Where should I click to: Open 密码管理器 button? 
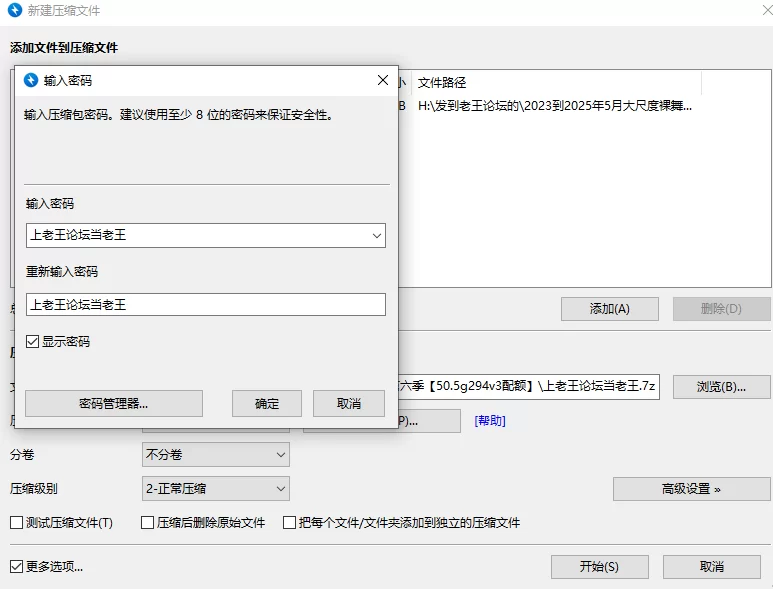tap(114, 404)
